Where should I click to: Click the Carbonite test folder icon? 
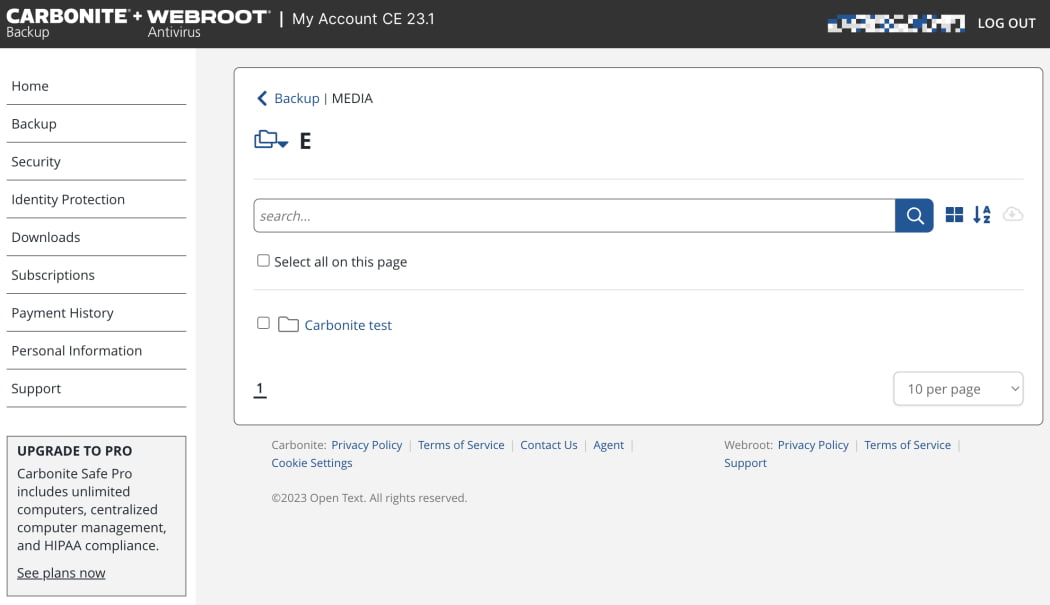point(288,325)
